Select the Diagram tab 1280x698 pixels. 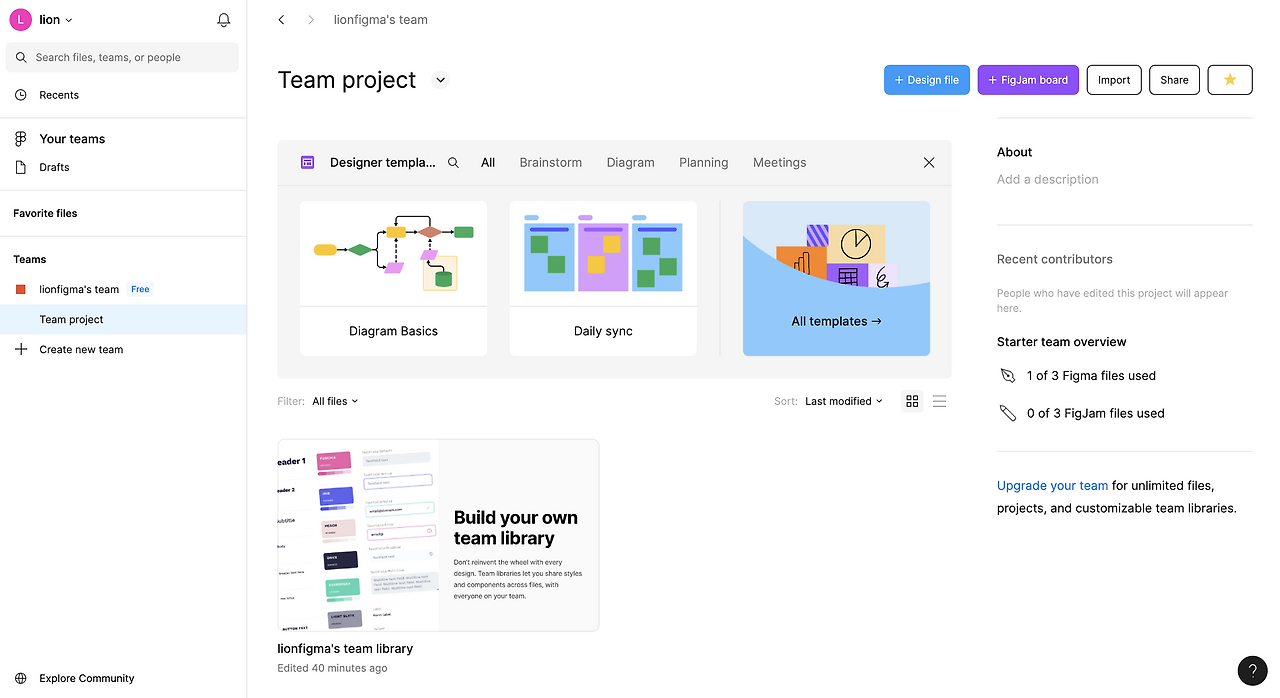(x=631, y=162)
